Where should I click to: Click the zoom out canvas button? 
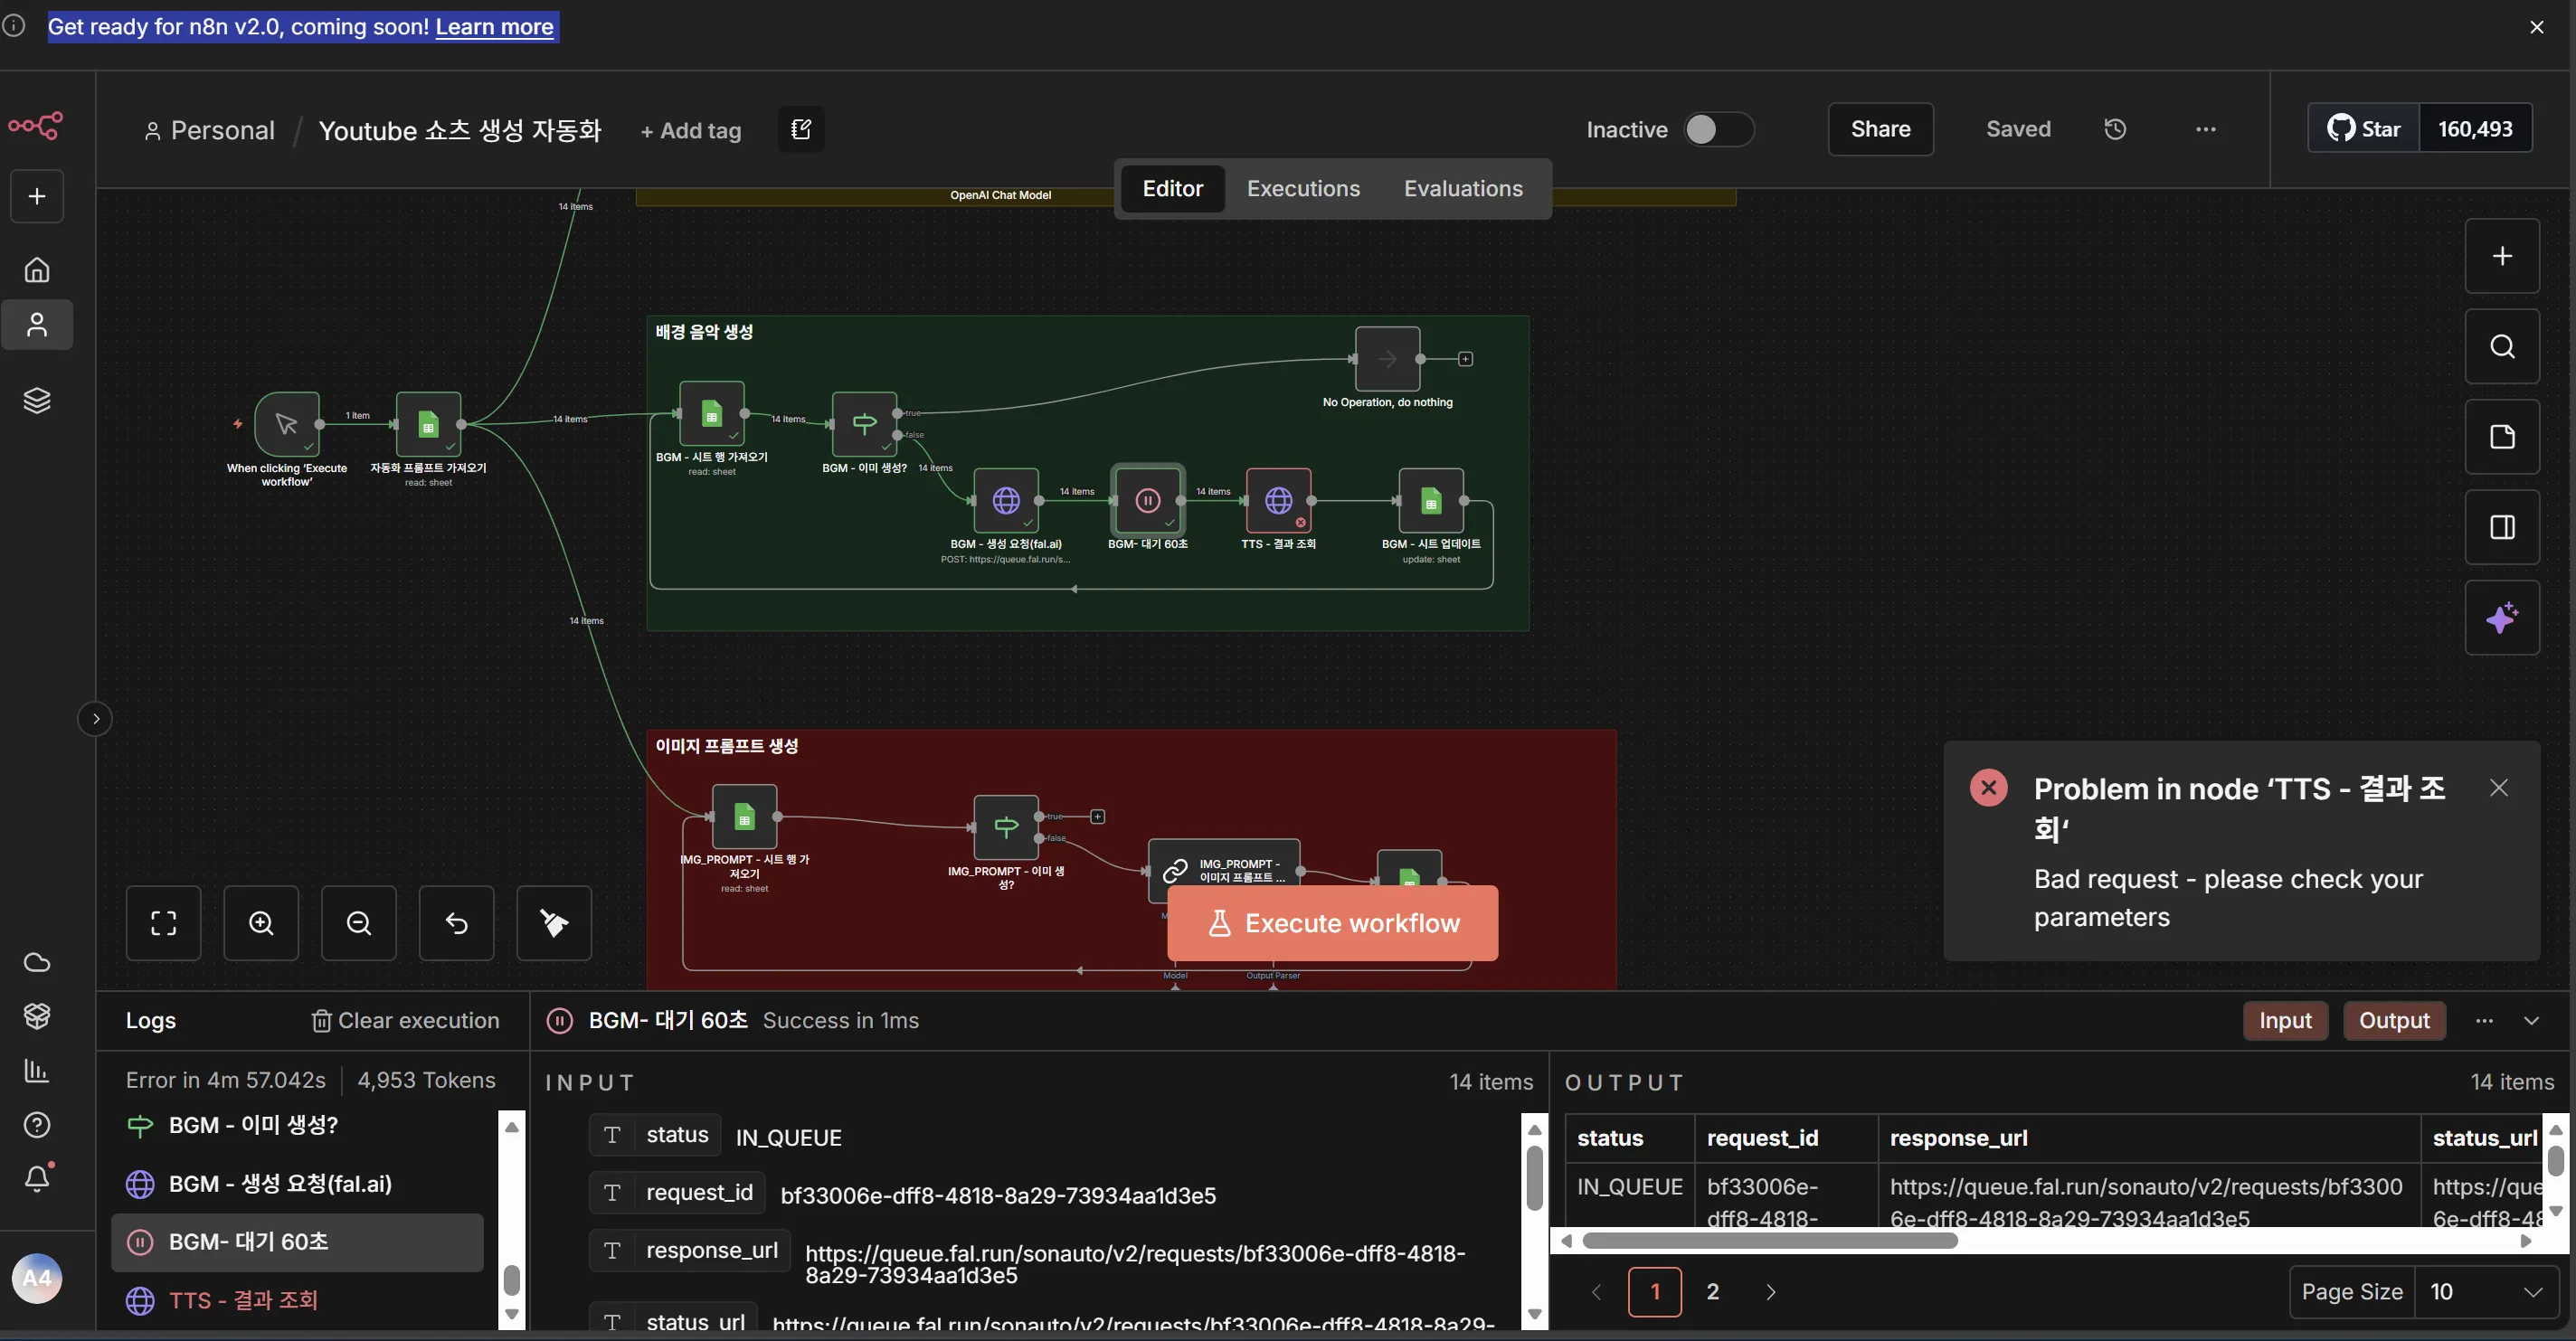pos(359,922)
